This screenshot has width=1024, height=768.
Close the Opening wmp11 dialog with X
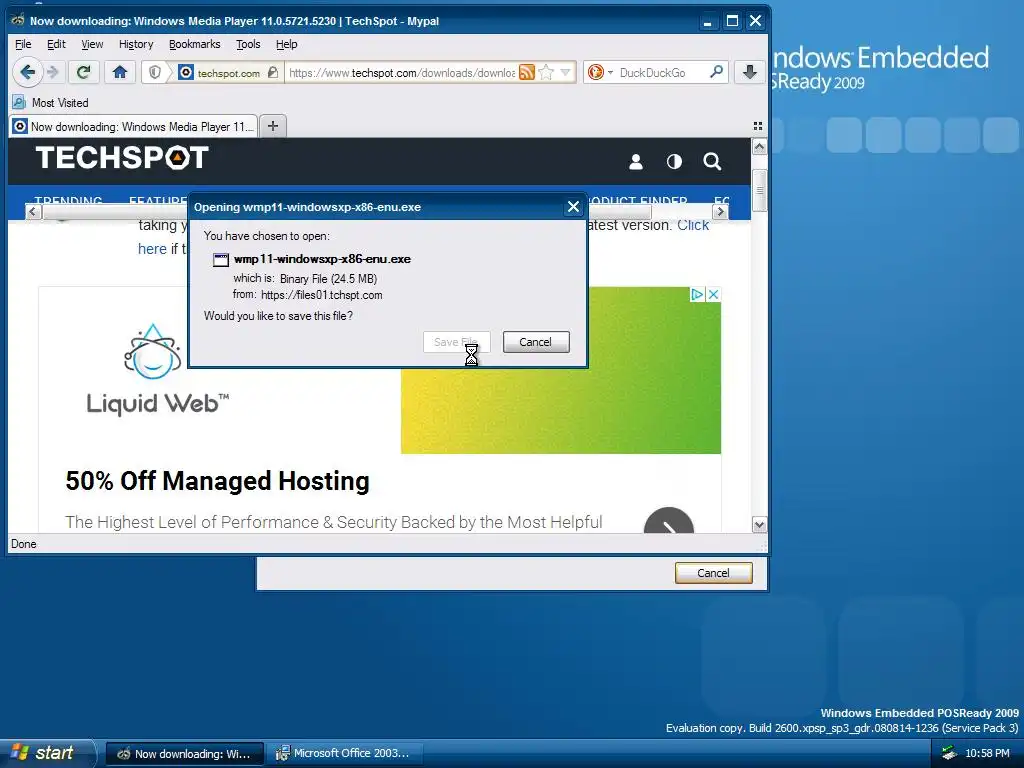(x=573, y=207)
